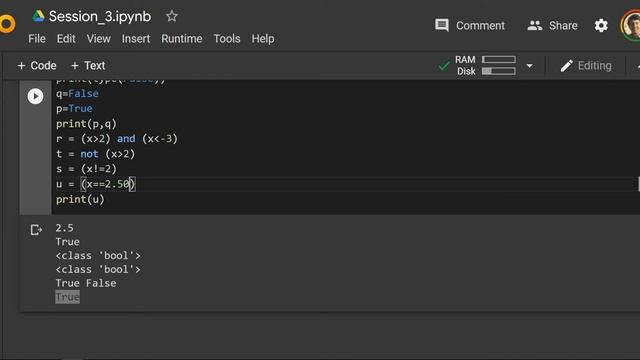Click the RAM usage bar
640x360 pixels.
pyautogui.click(x=499, y=60)
